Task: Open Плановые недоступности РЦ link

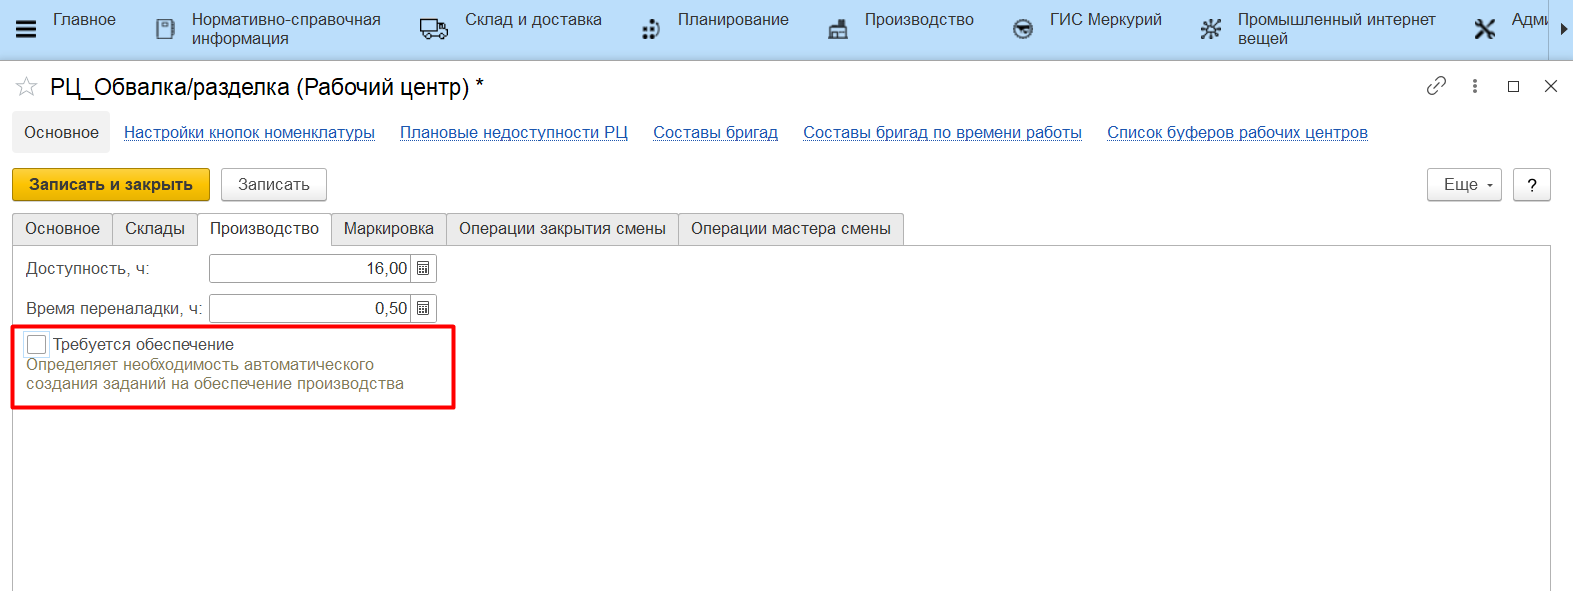Action: coord(514,132)
